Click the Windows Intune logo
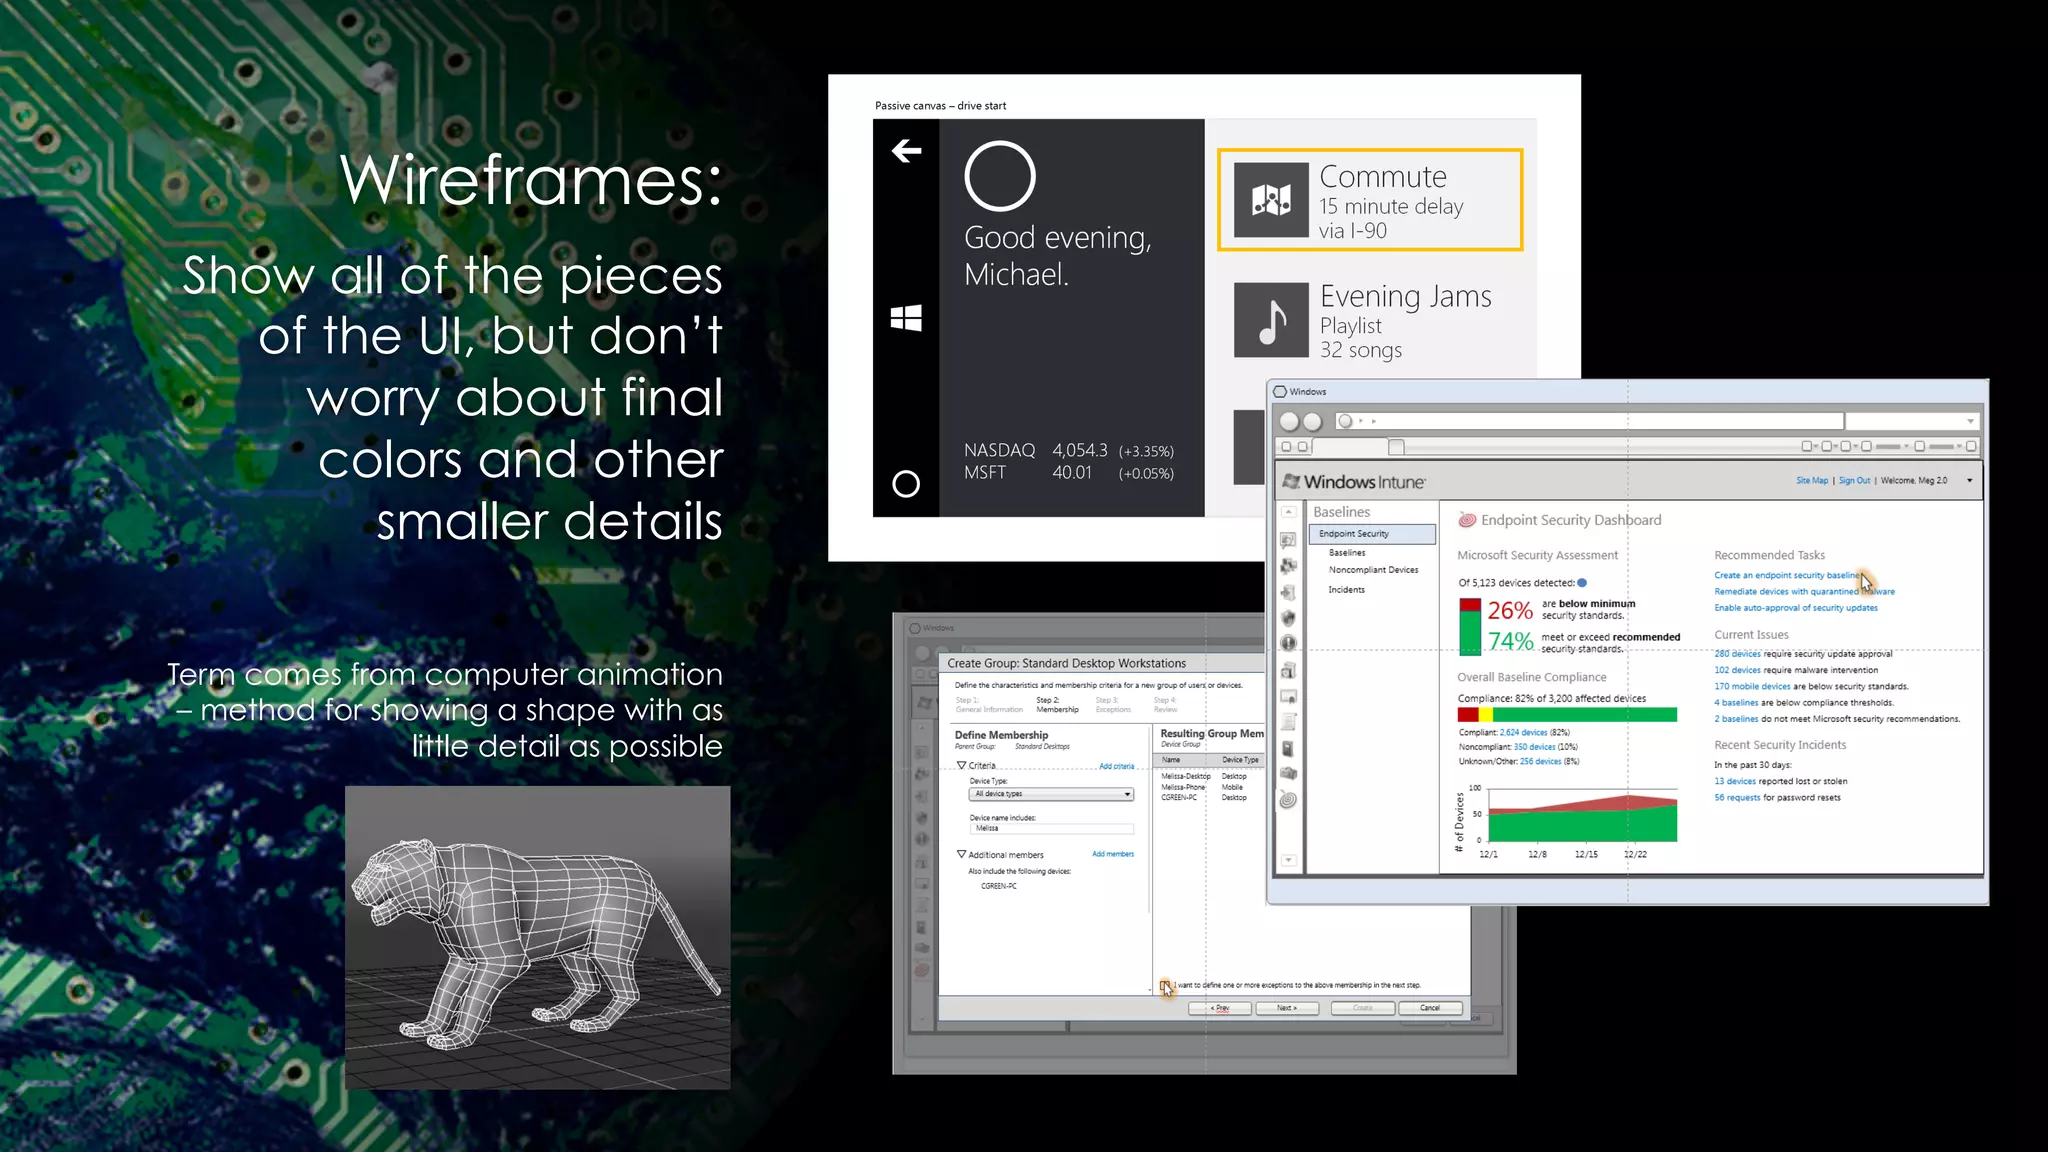 1354,482
